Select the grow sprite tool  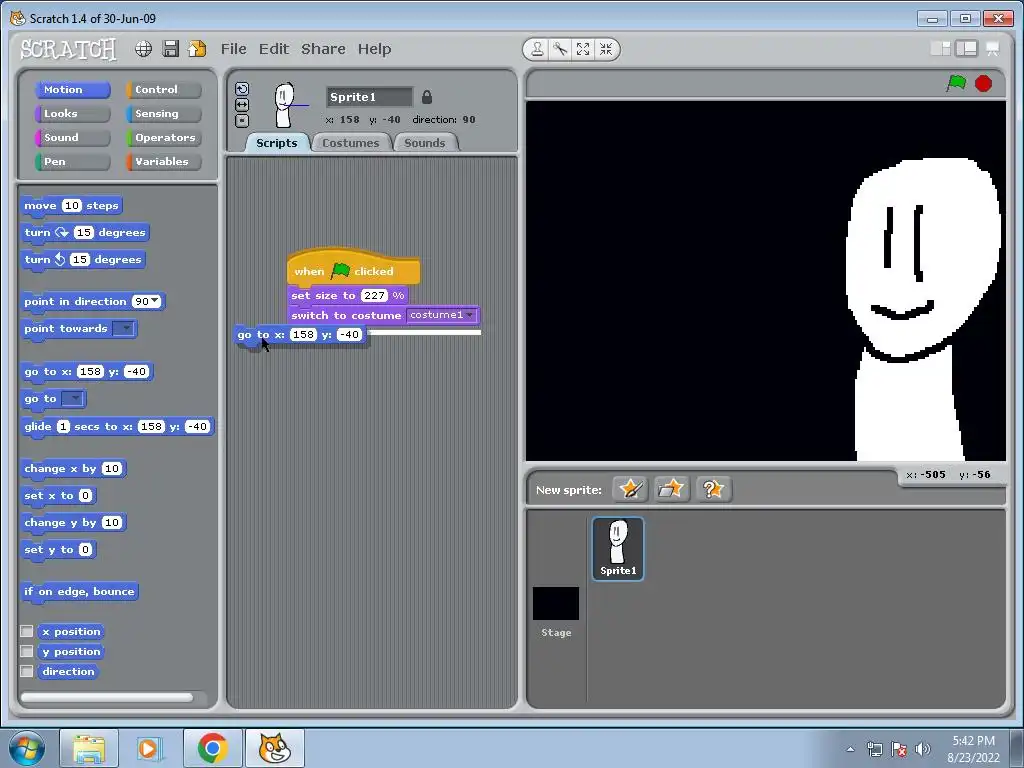(x=583, y=49)
